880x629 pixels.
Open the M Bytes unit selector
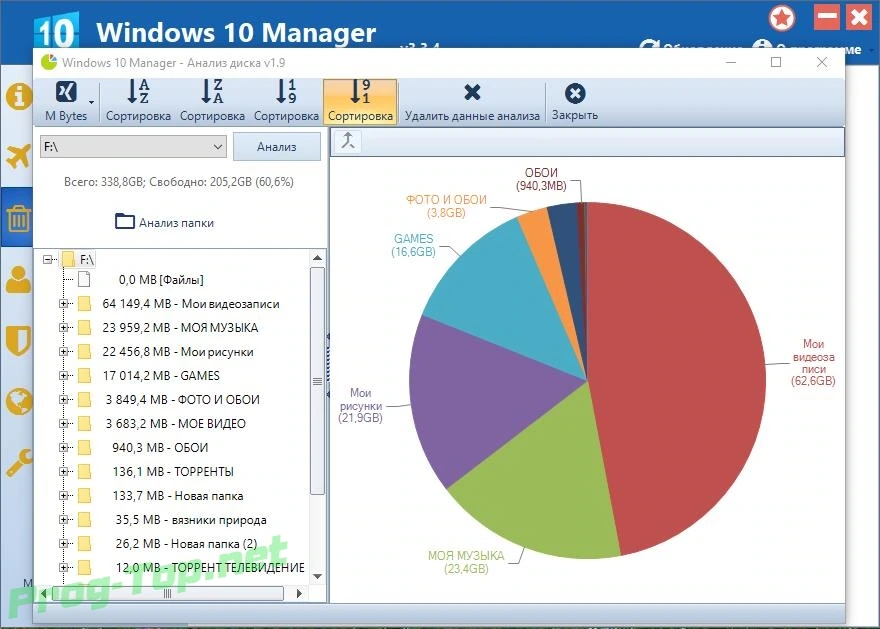[x=66, y=102]
